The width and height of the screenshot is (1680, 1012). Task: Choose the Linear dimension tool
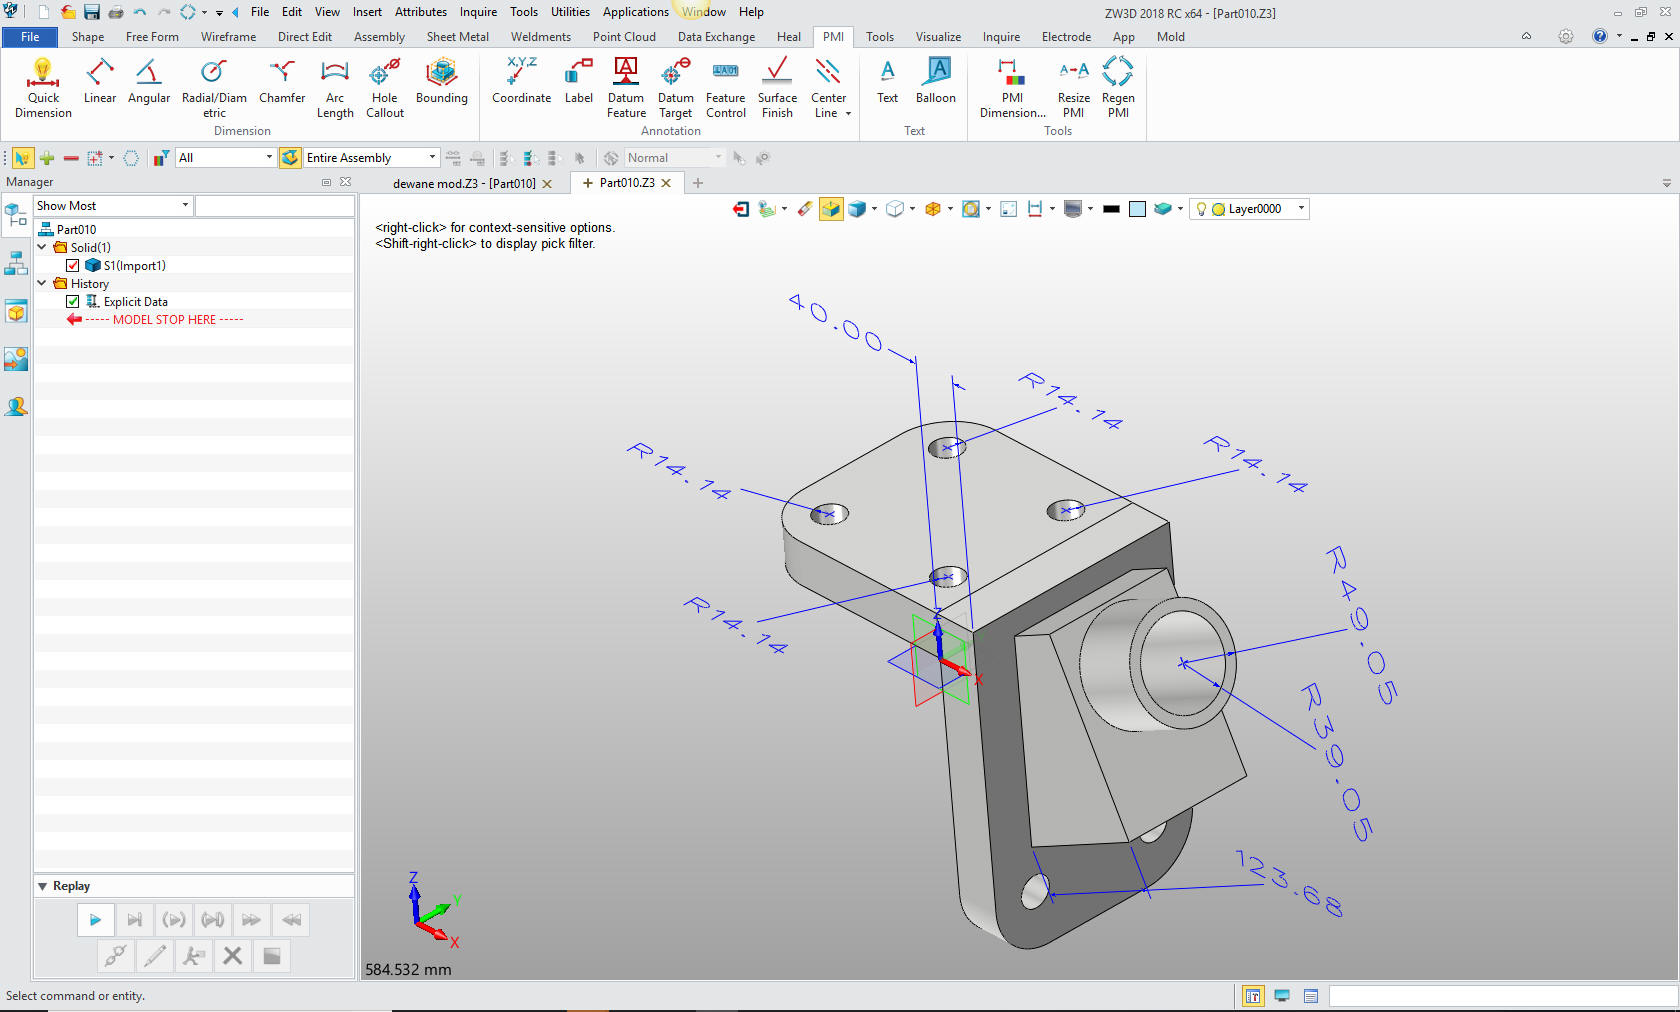click(100, 81)
